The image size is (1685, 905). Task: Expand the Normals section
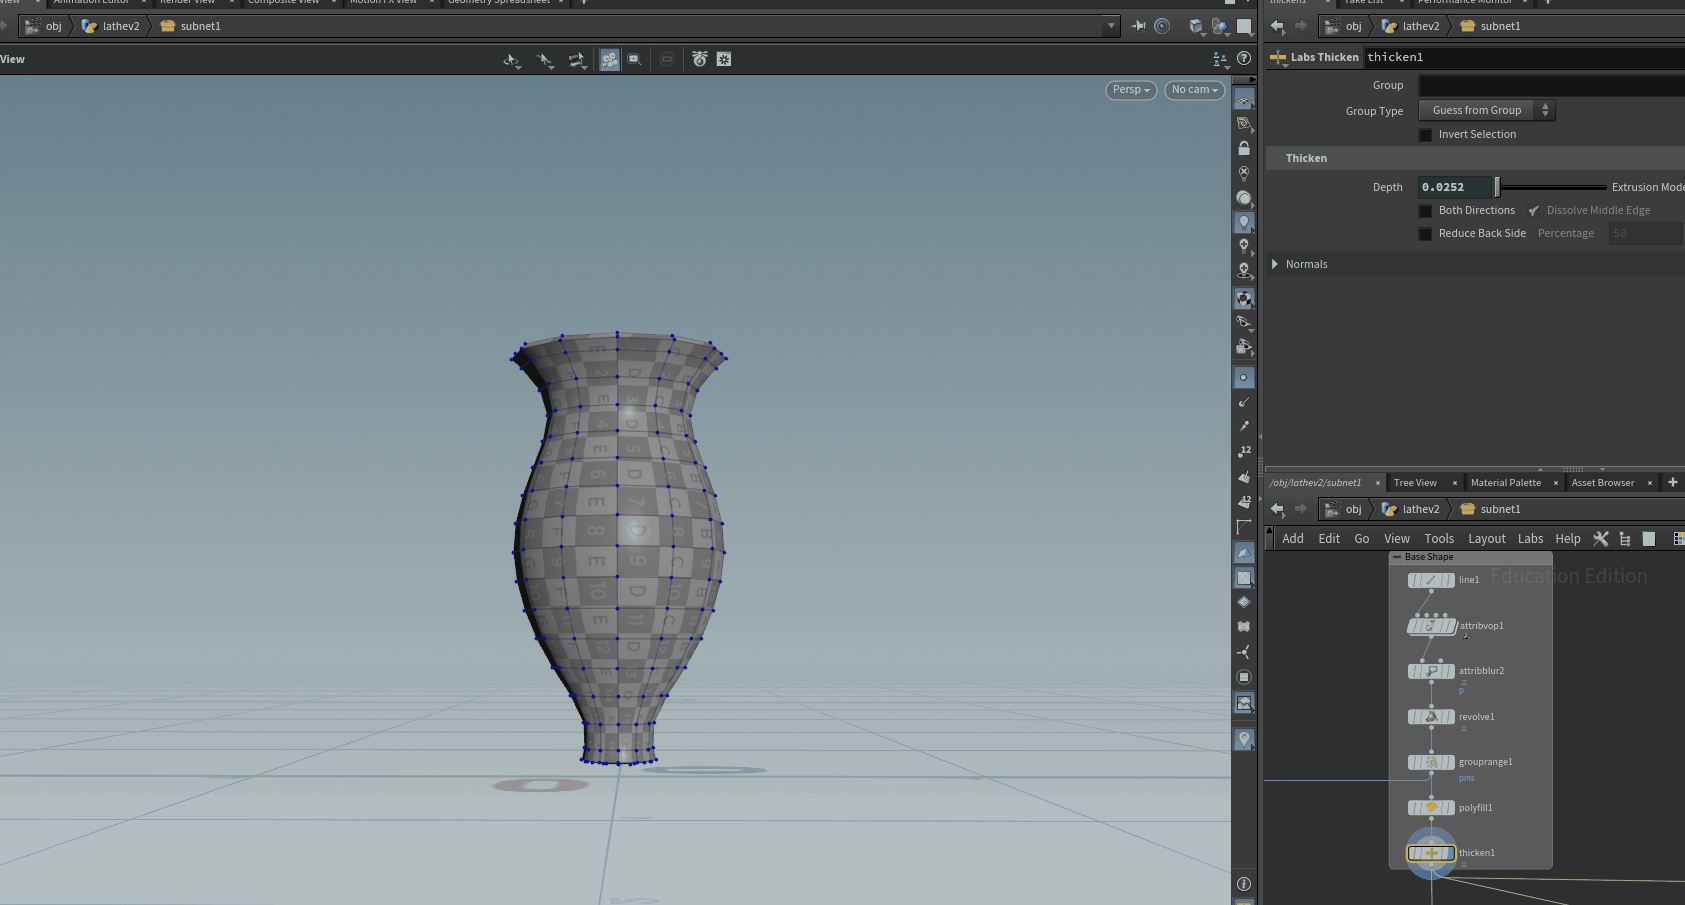[x=1275, y=264]
